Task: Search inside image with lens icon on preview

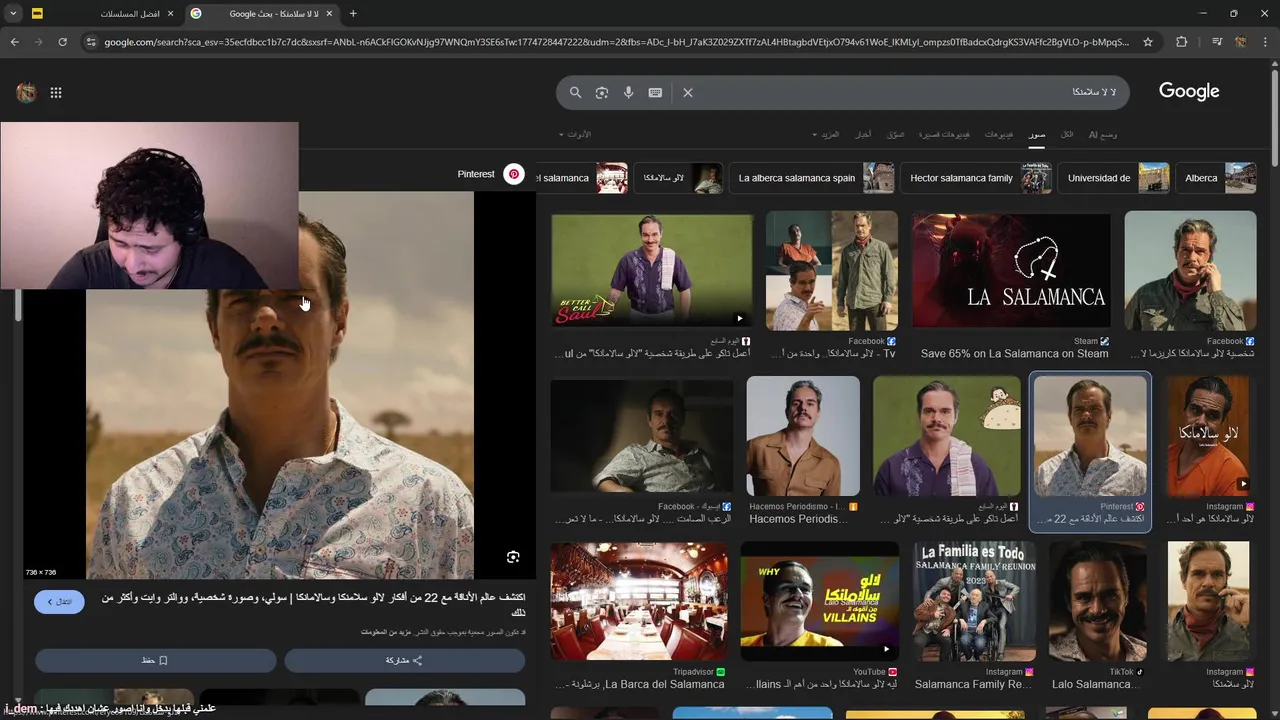Action: point(513,557)
